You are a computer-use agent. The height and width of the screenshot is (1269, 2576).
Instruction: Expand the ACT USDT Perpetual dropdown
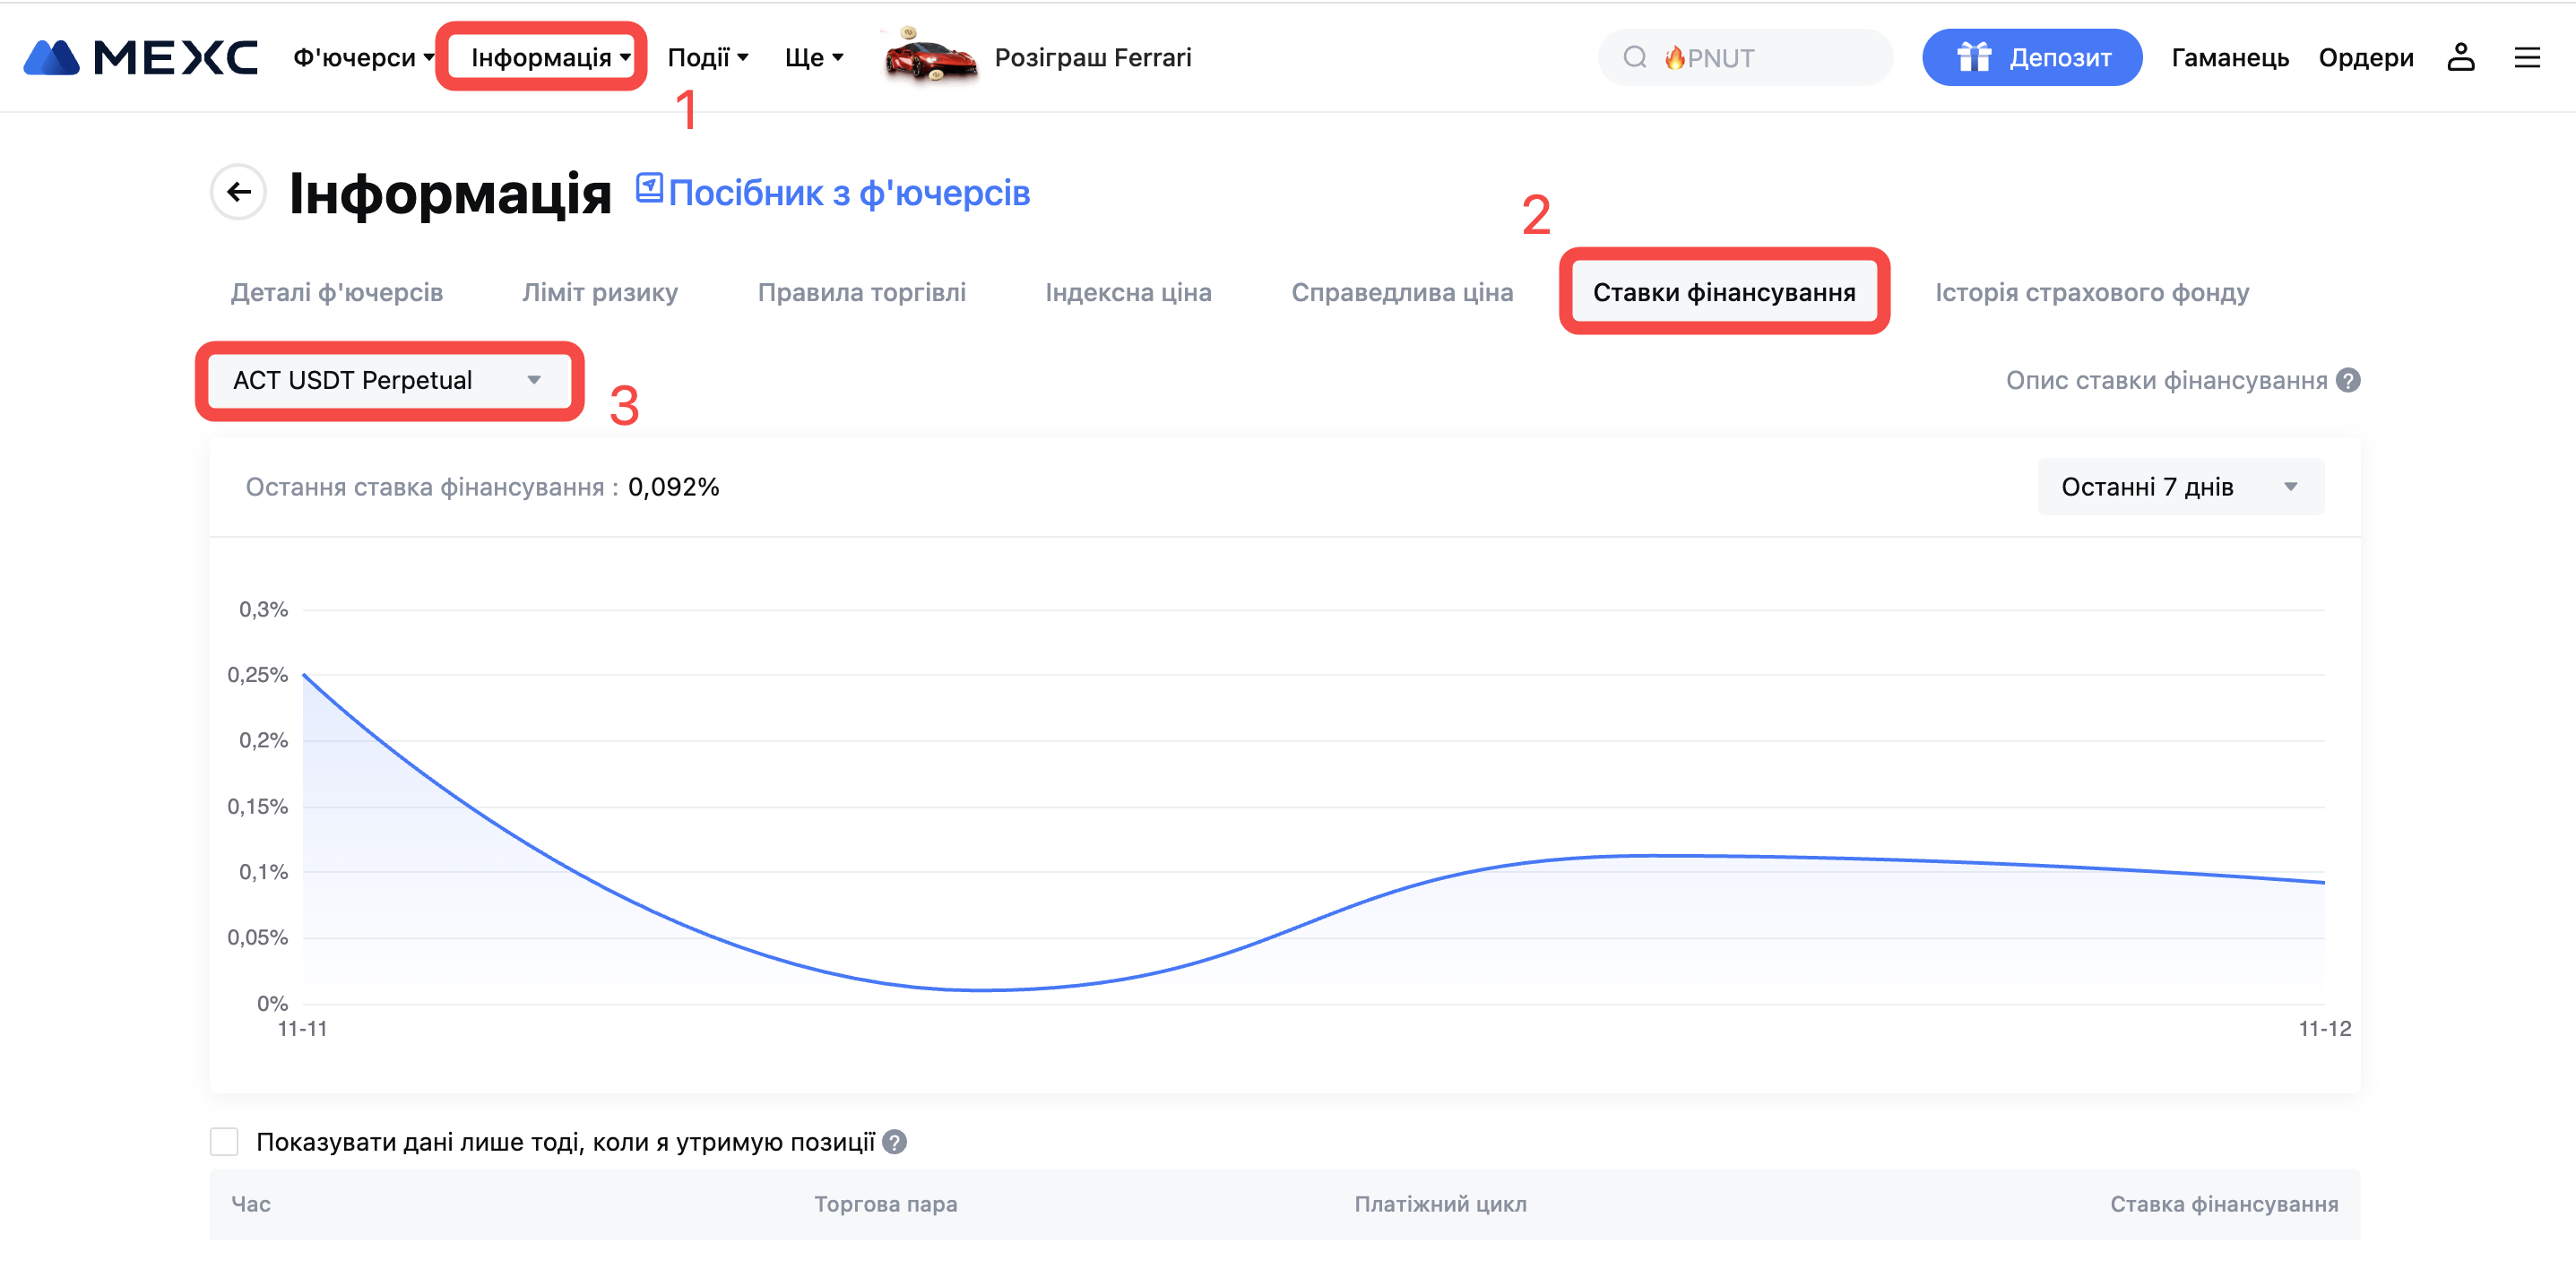click(x=388, y=381)
